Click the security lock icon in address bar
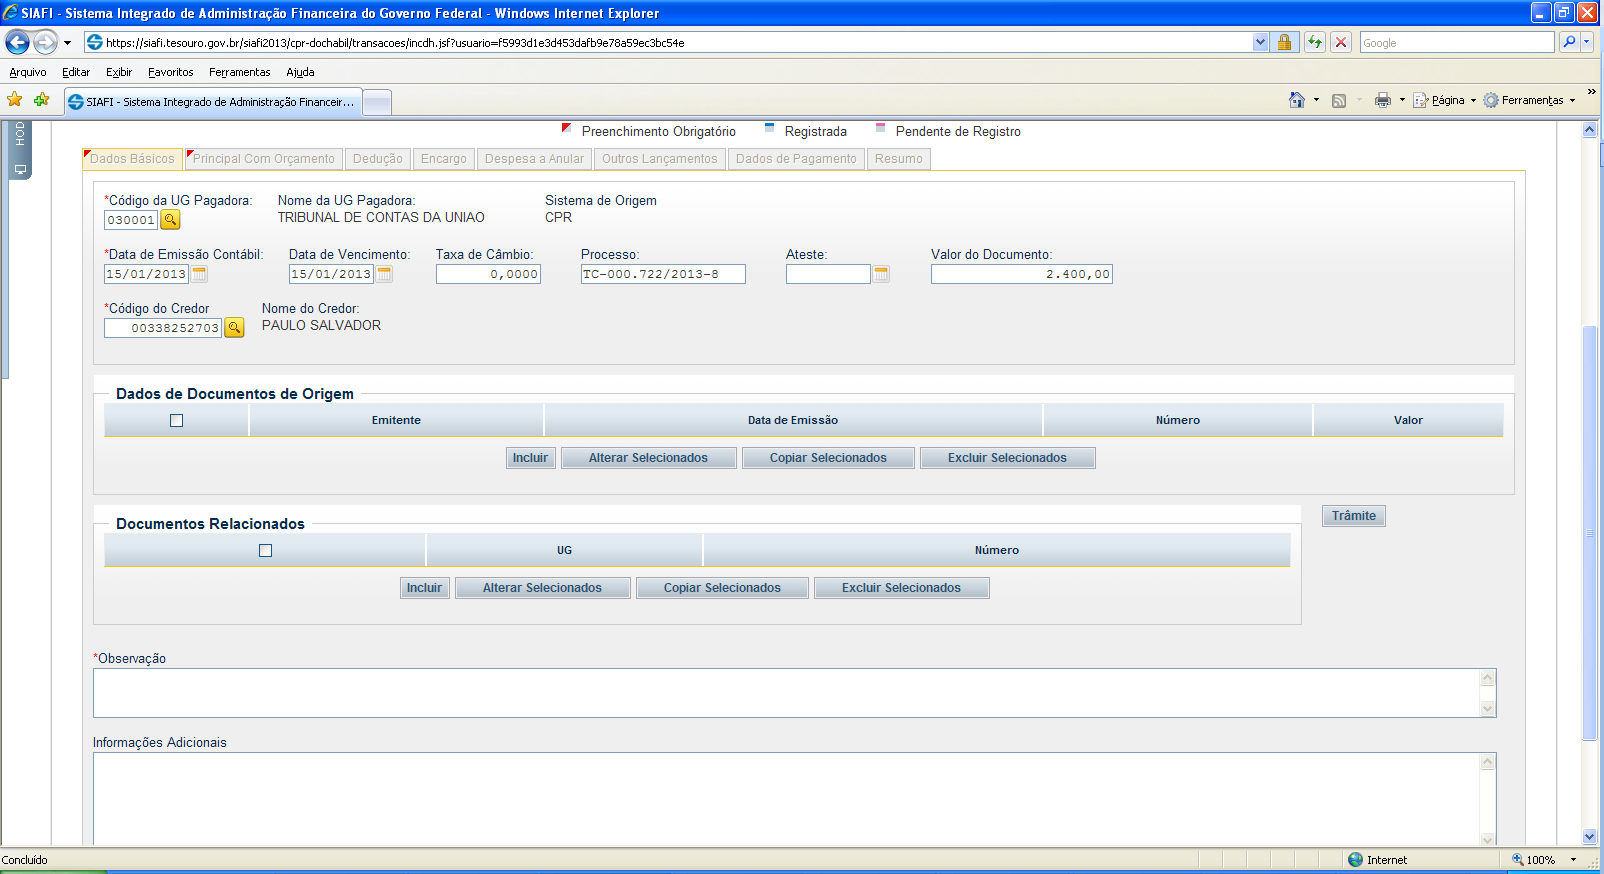This screenshot has height=874, width=1604. tap(1285, 42)
